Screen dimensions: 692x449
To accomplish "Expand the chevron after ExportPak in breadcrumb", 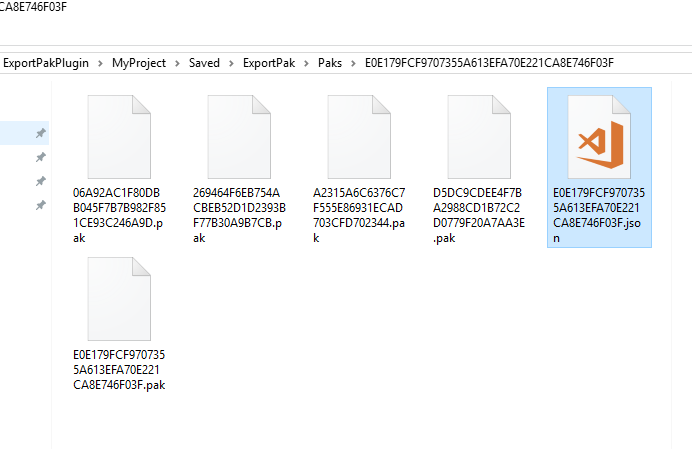I will [x=306, y=64].
